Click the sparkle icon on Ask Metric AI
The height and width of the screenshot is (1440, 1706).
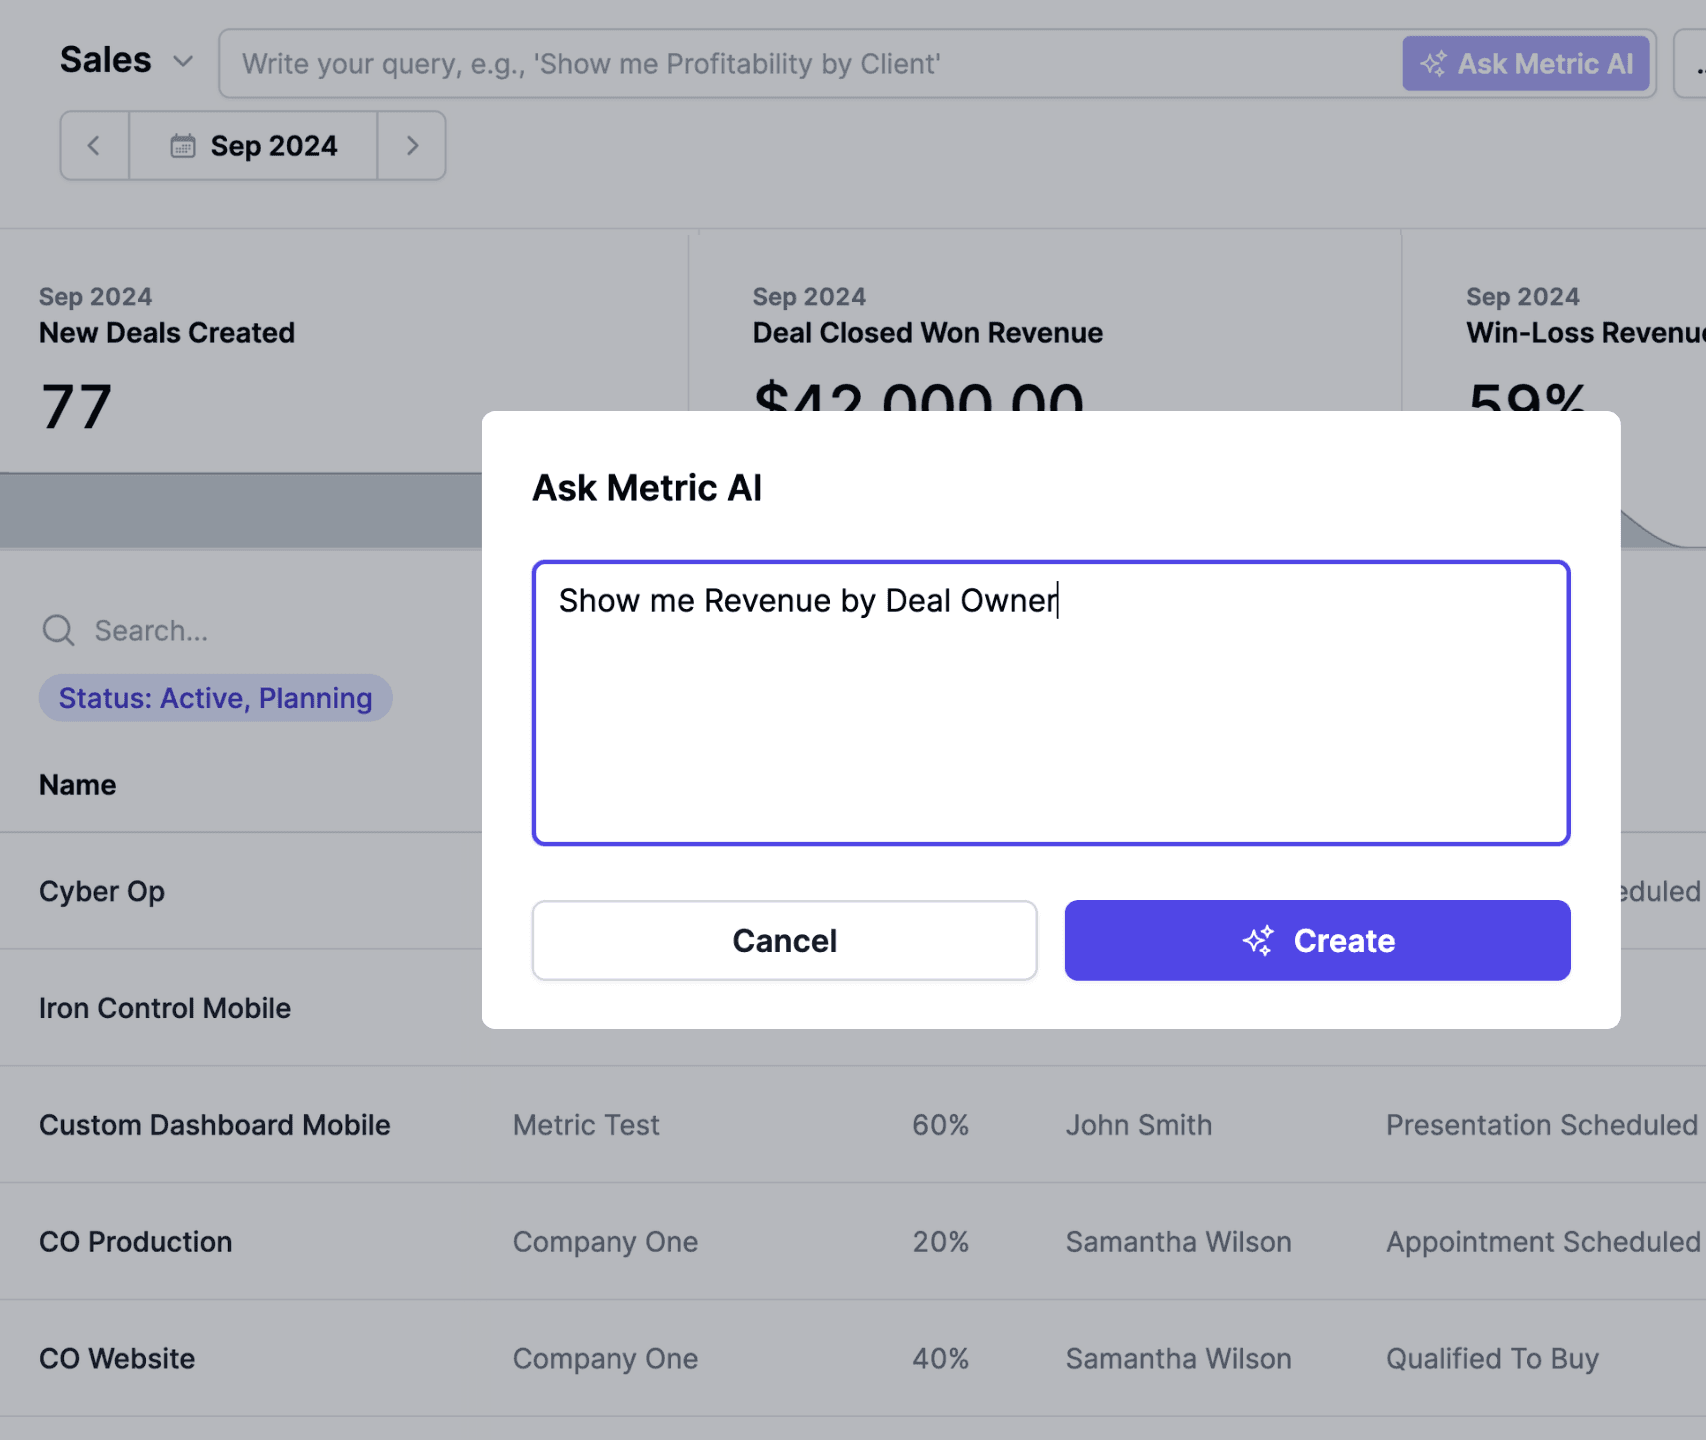pos(1433,64)
